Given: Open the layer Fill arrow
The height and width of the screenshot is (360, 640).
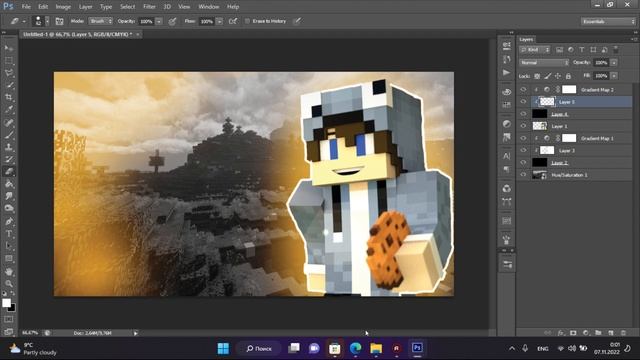Looking at the screenshot, I should coord(613,76).
